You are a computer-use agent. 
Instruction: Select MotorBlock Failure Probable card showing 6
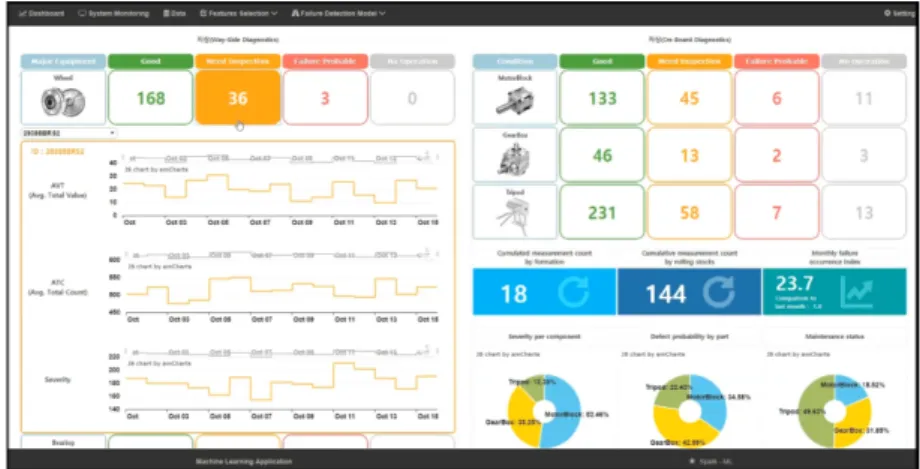click(777, 97)
